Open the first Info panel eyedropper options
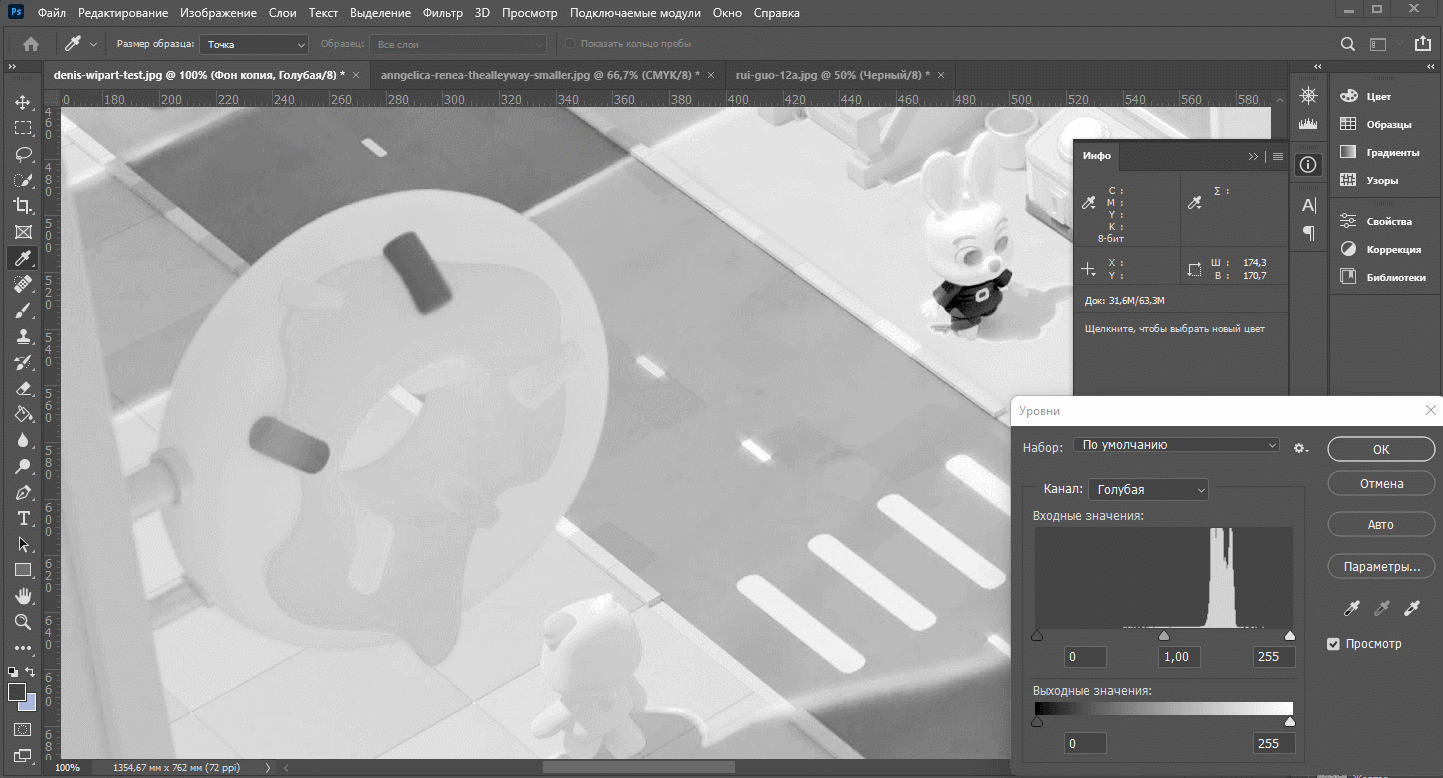1443x778 pixels. (x=1090, y=204)
